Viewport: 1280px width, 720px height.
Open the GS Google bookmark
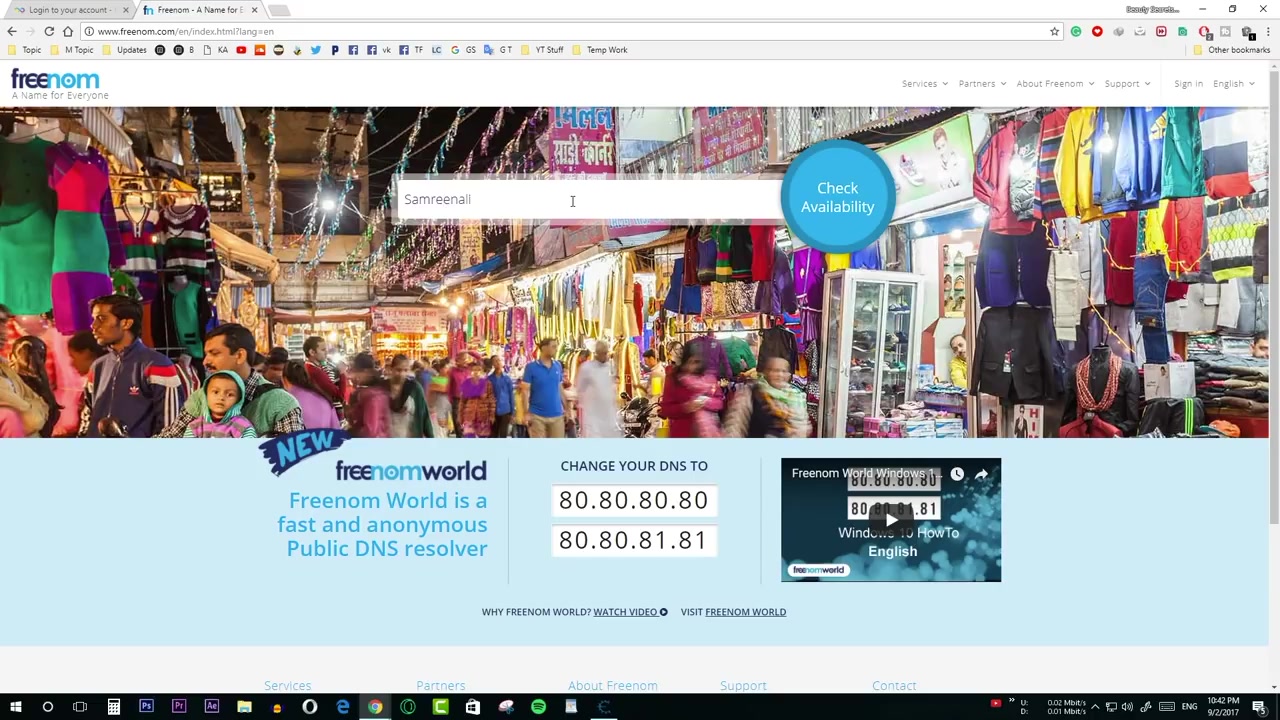pyautogui.click(x=463, y=50)
